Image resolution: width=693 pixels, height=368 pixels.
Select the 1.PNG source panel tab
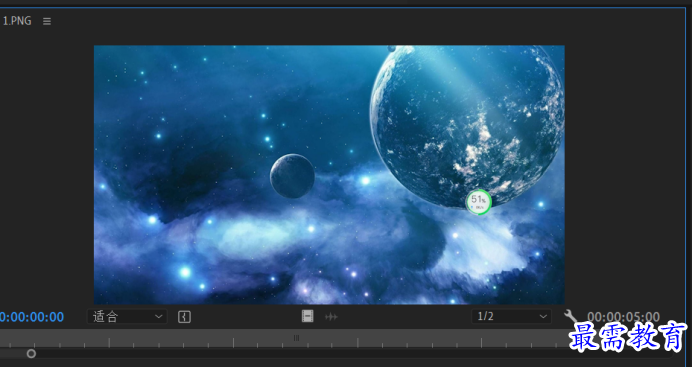pos(17,21)
